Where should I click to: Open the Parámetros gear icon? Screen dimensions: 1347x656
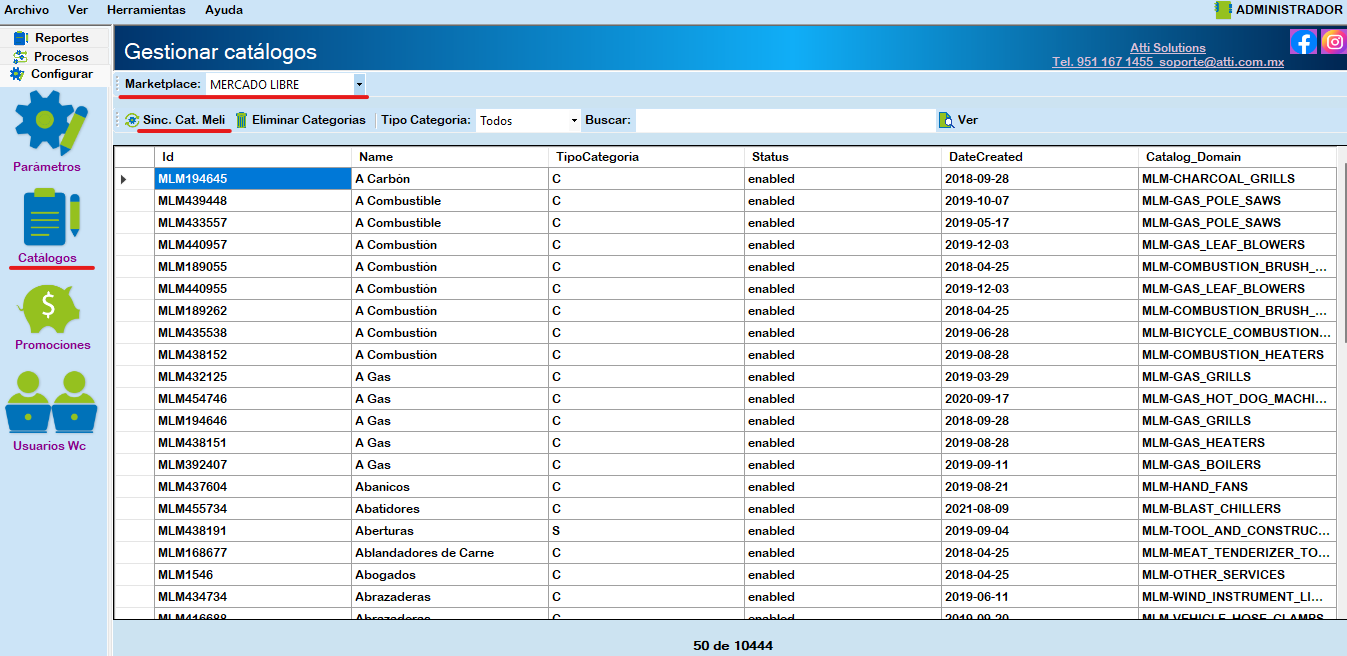47,122
